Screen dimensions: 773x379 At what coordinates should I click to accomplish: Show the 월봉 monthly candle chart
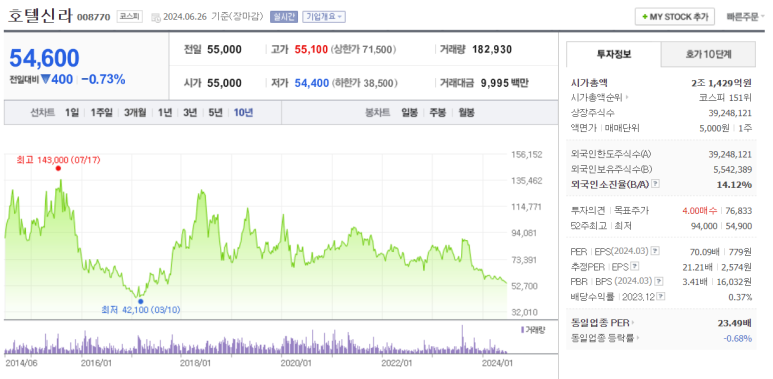point(466,113)
